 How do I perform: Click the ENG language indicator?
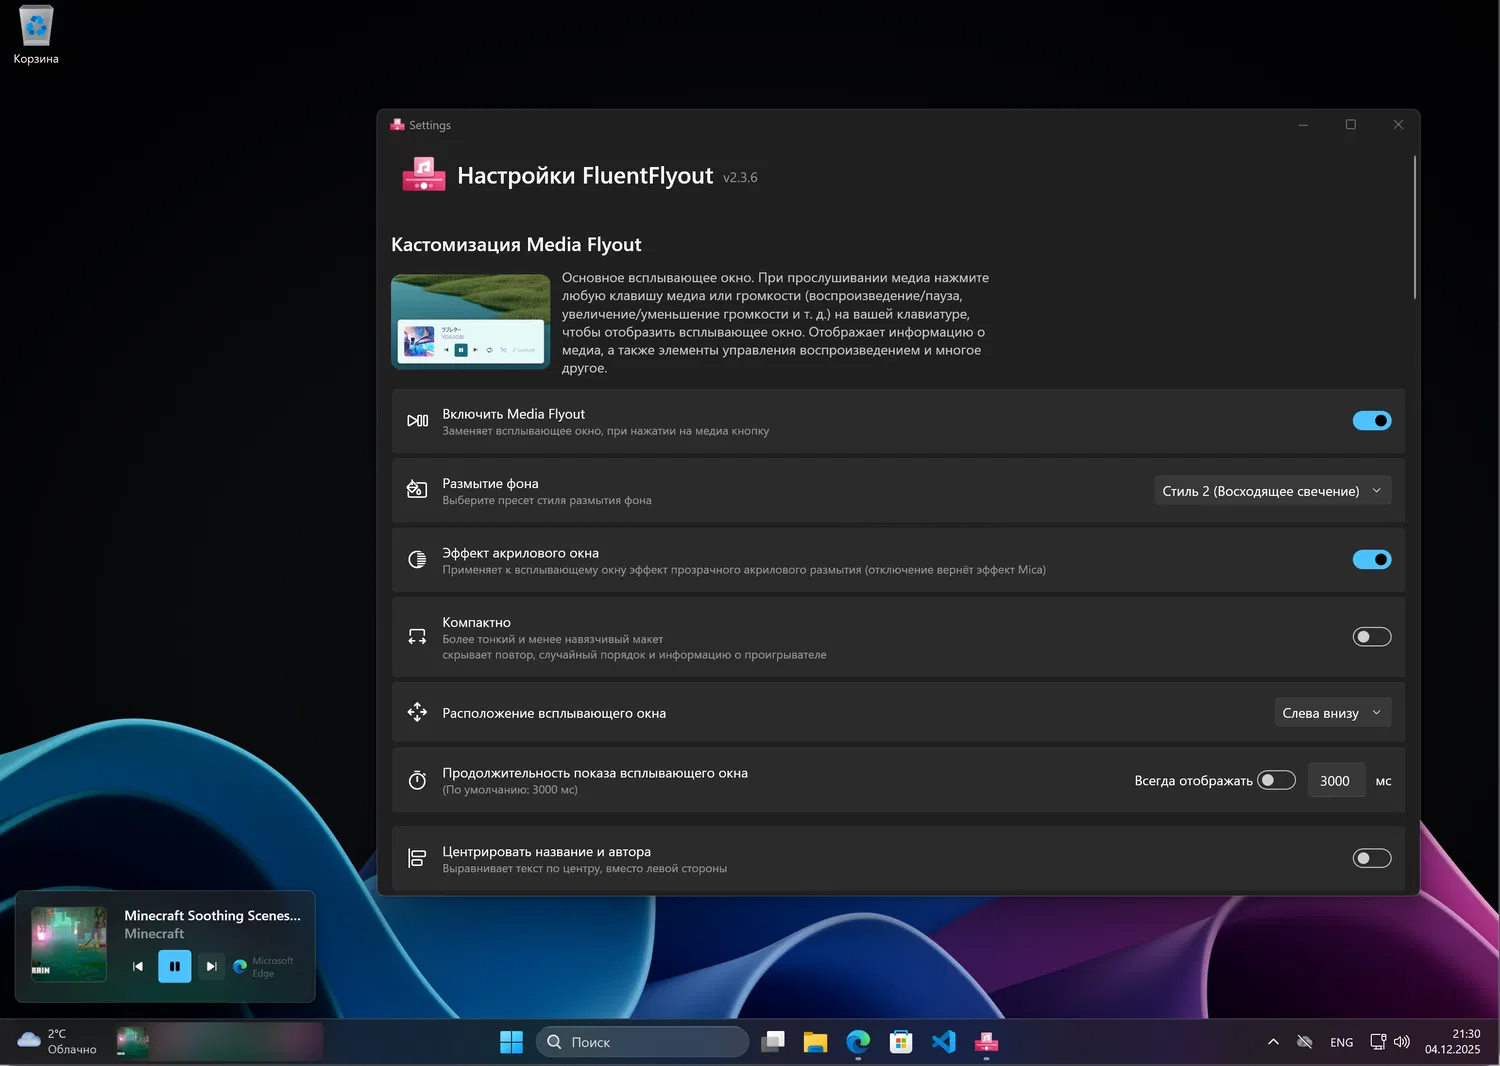point(1341,1042)
